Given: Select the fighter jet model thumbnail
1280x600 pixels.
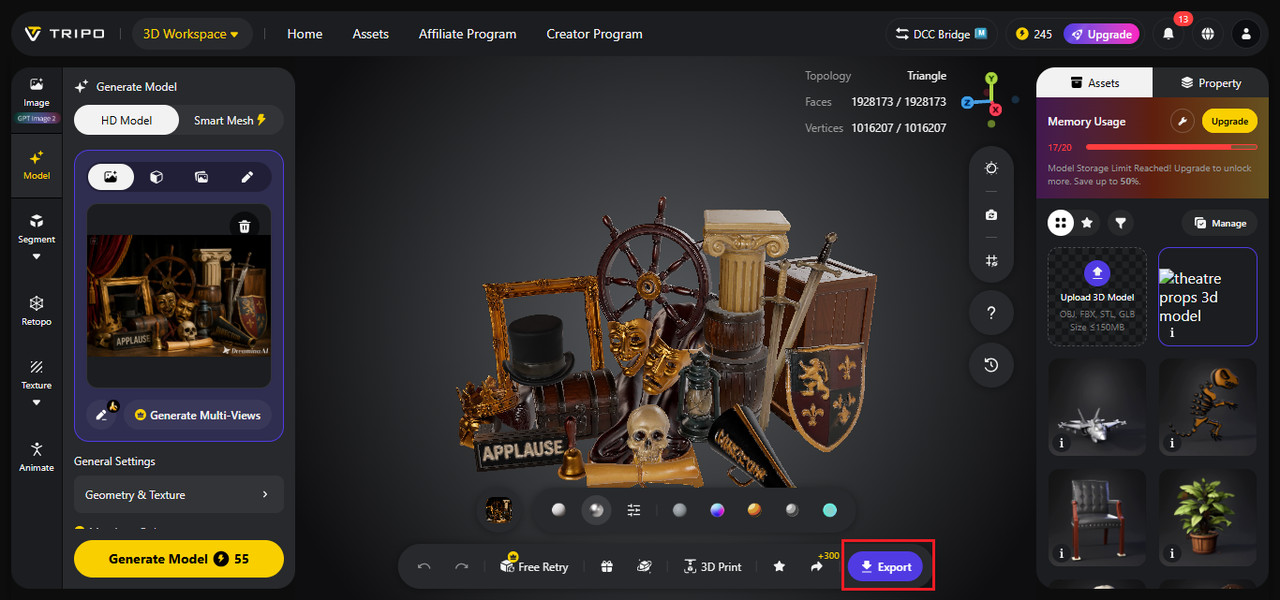Looking at the screenshot, I should coord(1097,408).
